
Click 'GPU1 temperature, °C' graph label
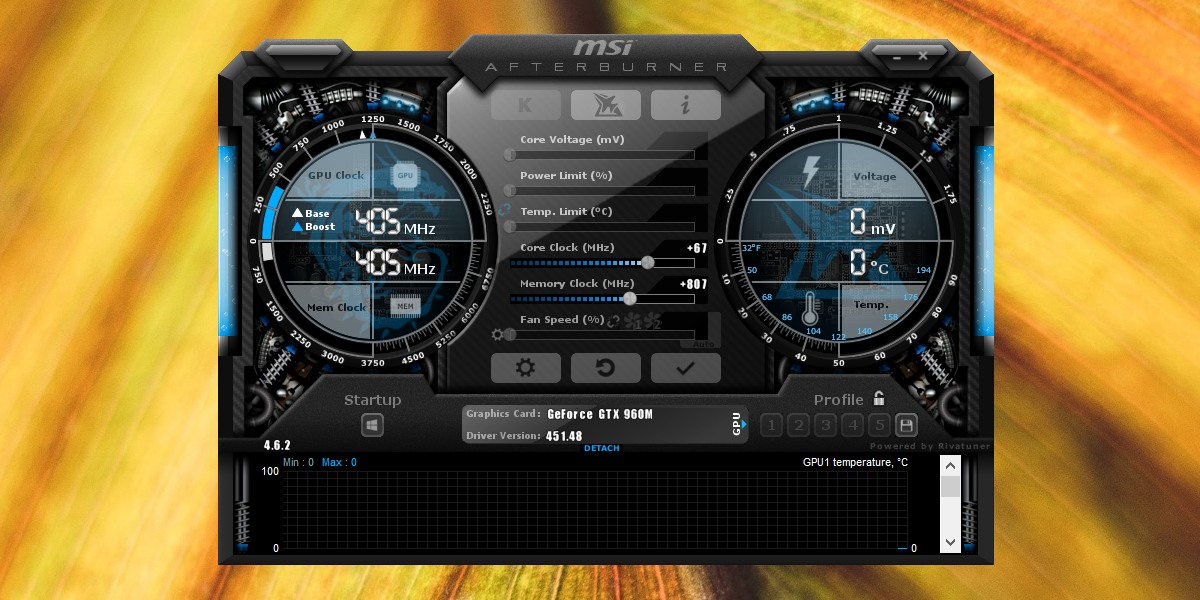tap(855, 462)
